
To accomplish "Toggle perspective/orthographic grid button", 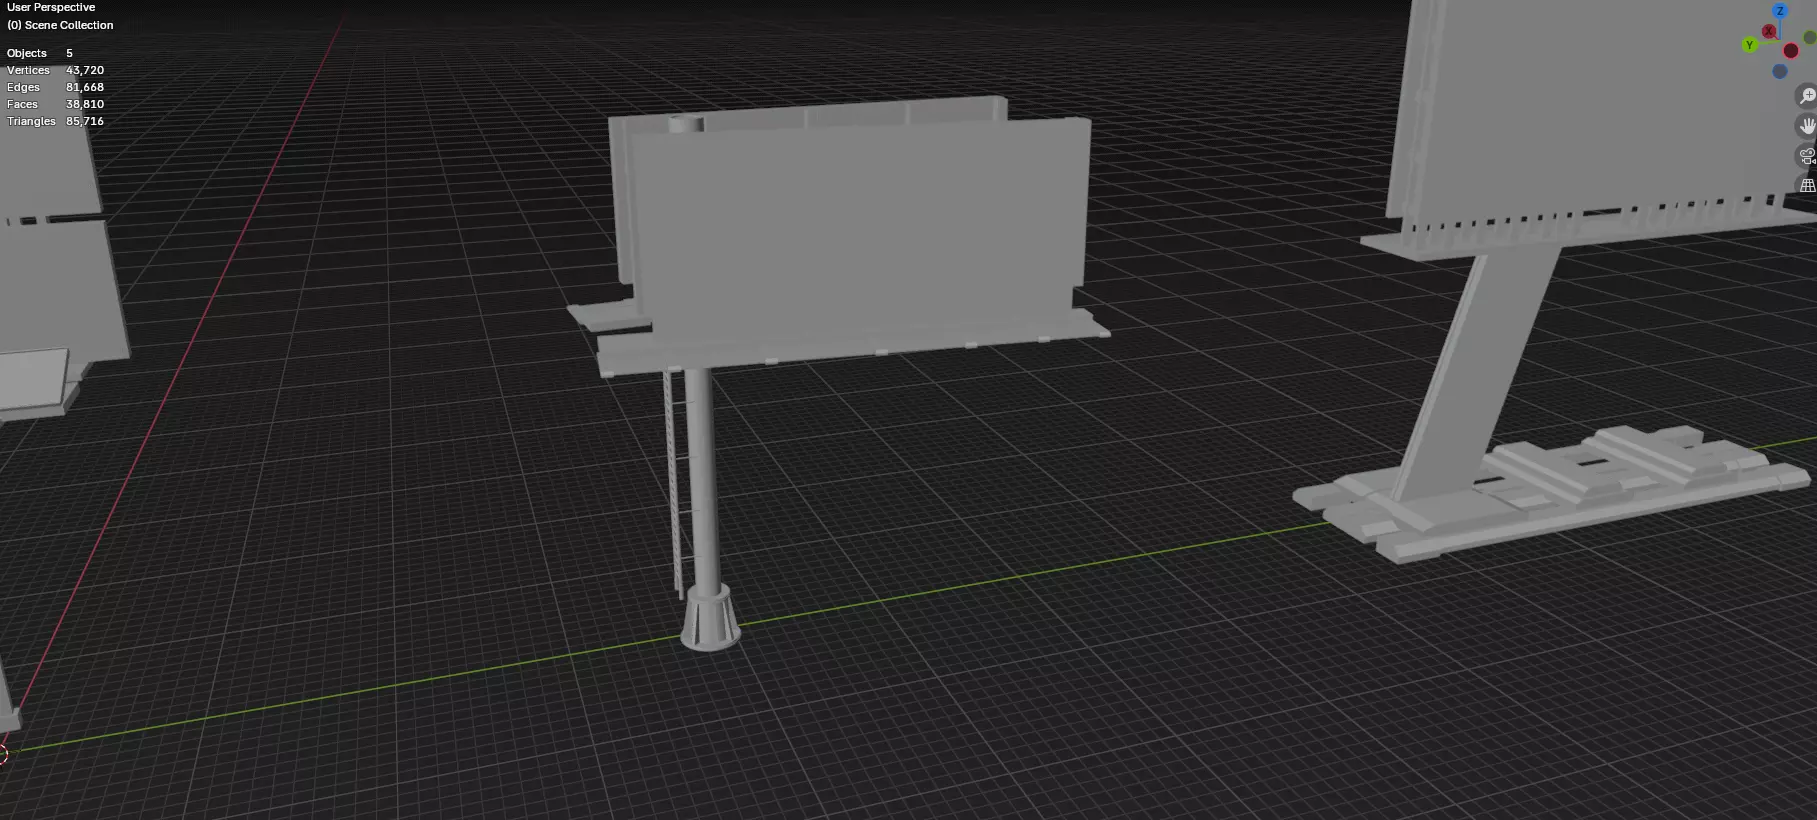I will tap(1807, 185).
